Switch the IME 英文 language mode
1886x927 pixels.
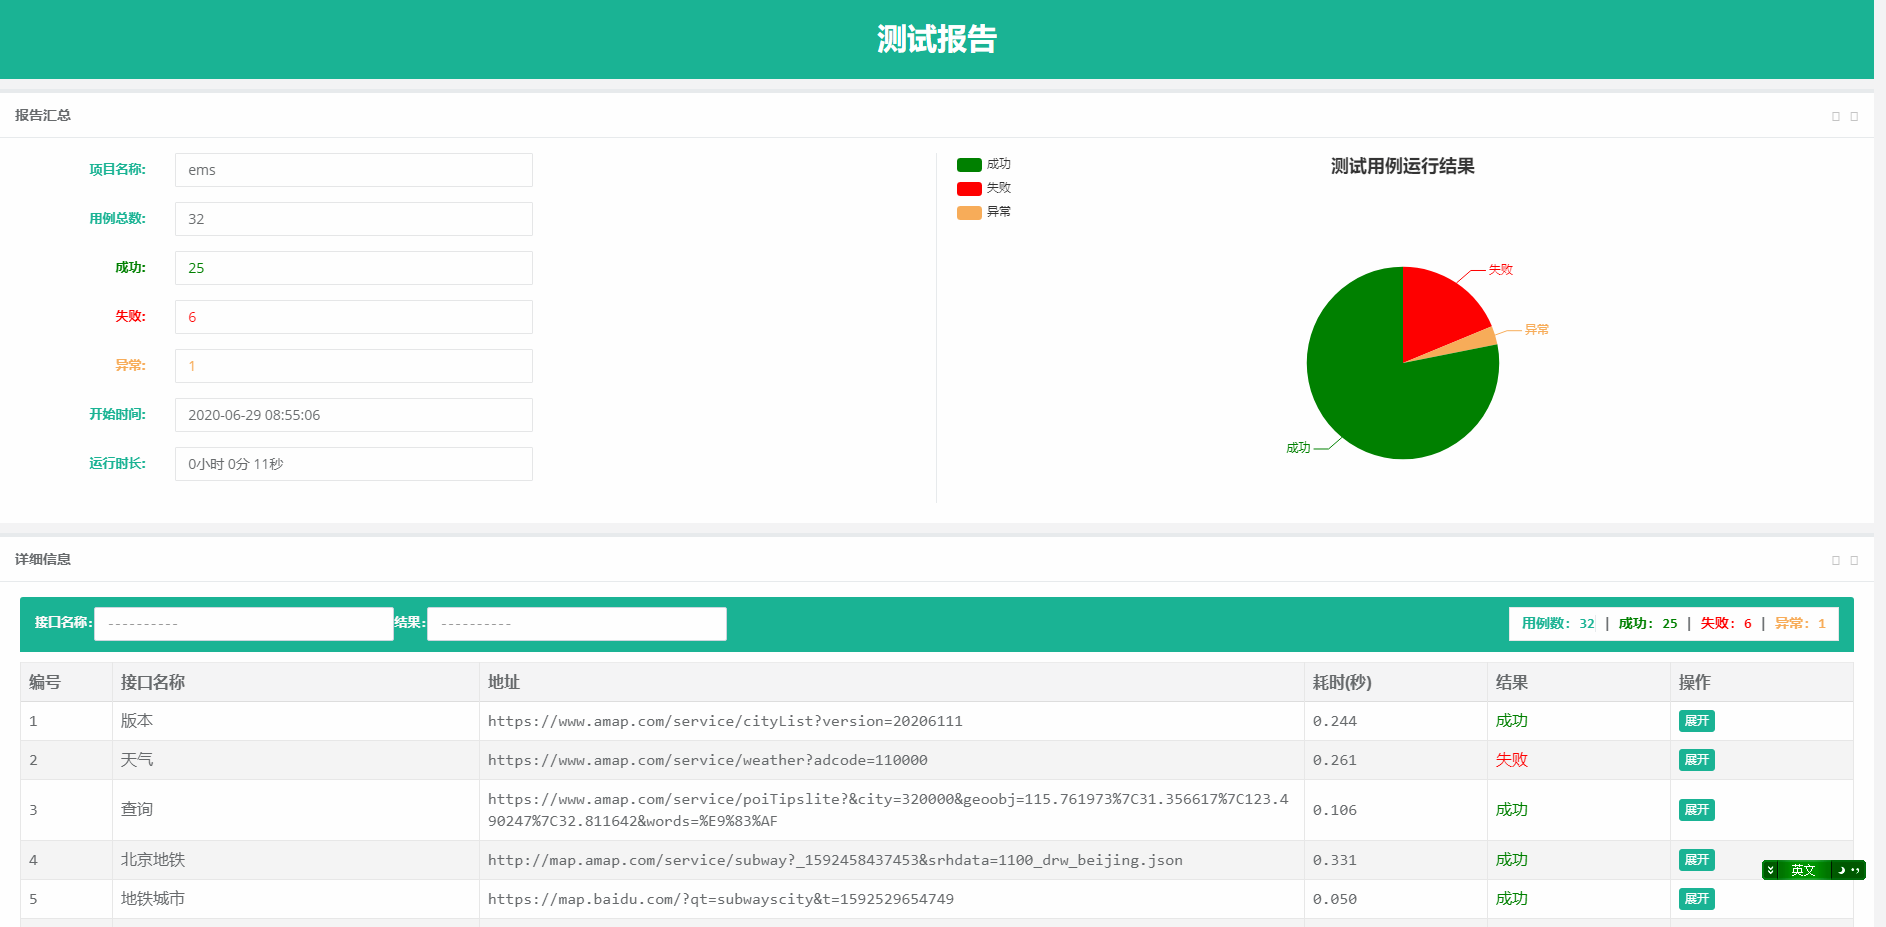point(1803,870)
